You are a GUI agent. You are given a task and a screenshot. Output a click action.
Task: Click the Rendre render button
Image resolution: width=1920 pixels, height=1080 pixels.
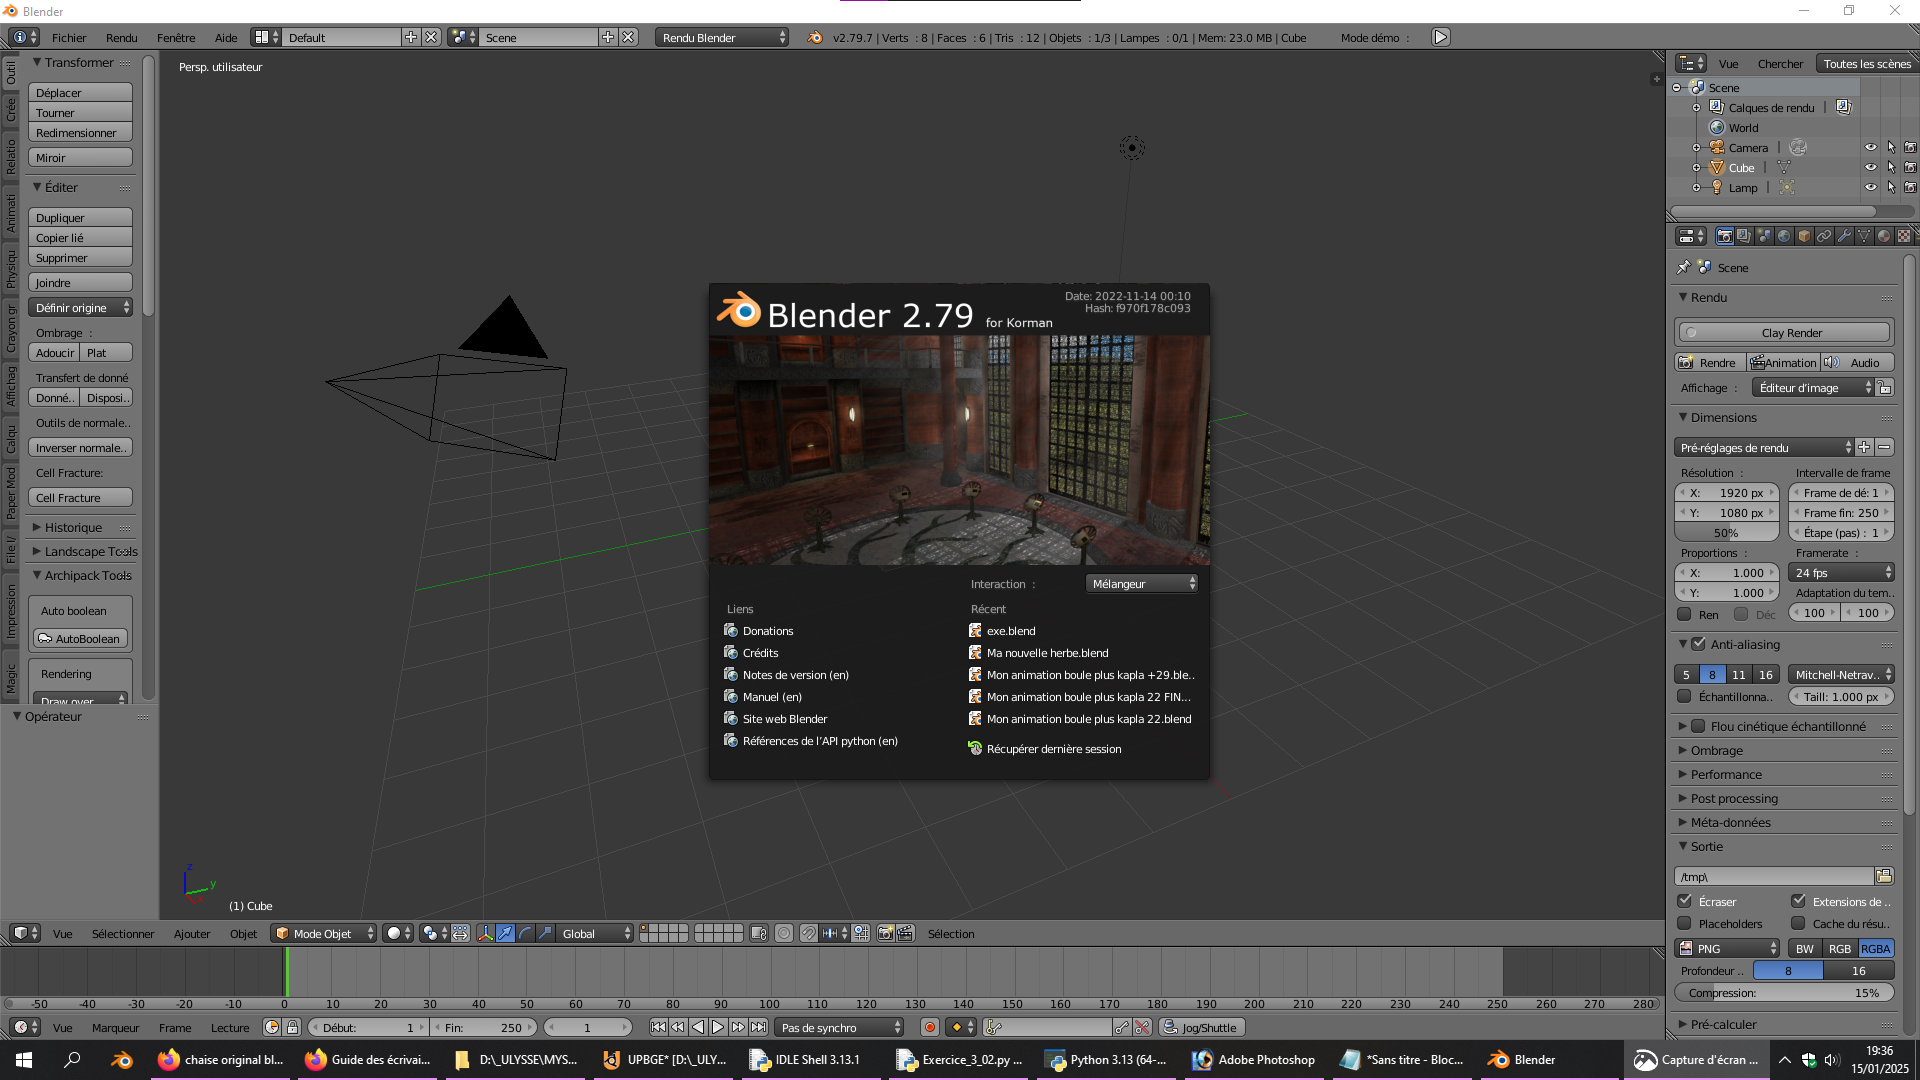(x=1710, y=362)
